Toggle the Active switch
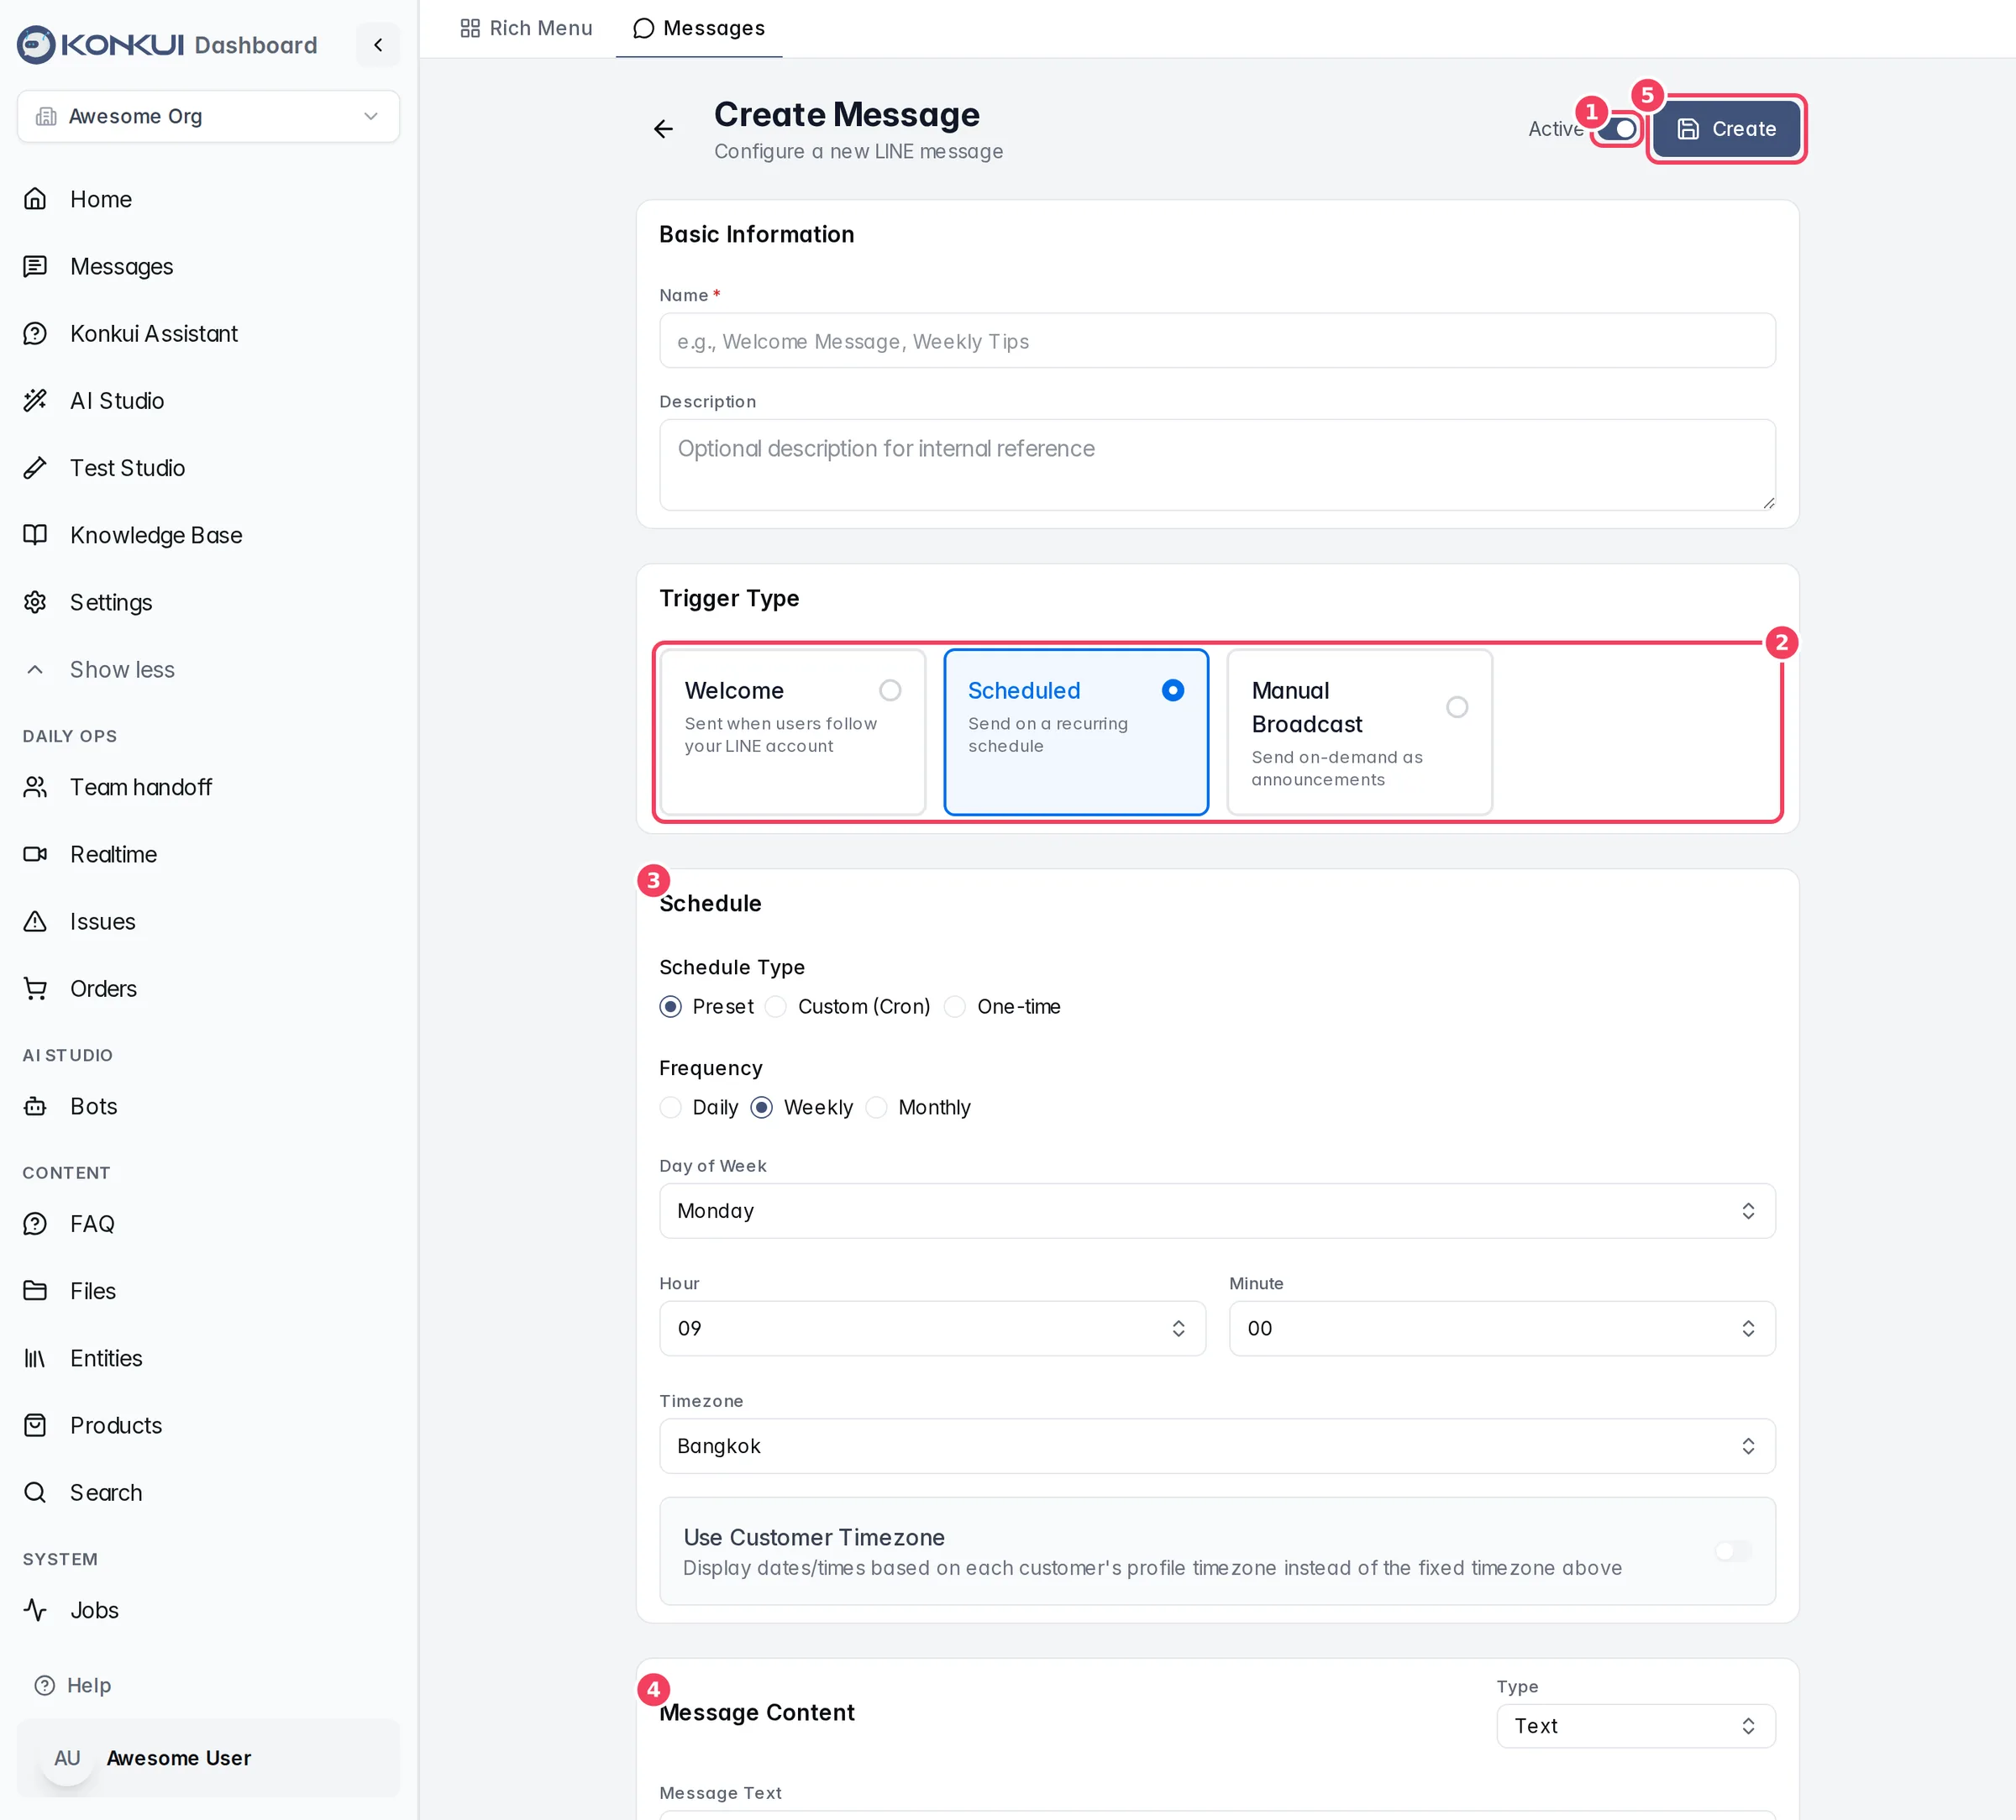 click(1618, 129)
